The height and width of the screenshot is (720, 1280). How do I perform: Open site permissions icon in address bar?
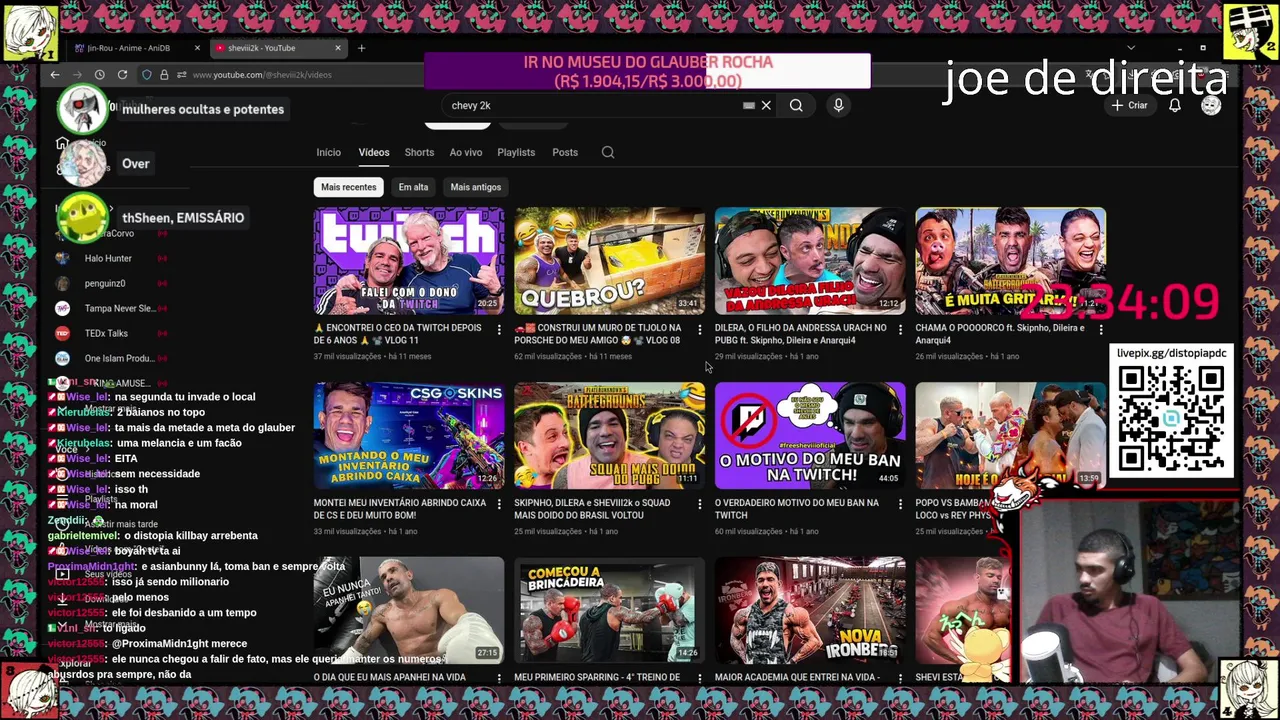[x=181, y=75]
